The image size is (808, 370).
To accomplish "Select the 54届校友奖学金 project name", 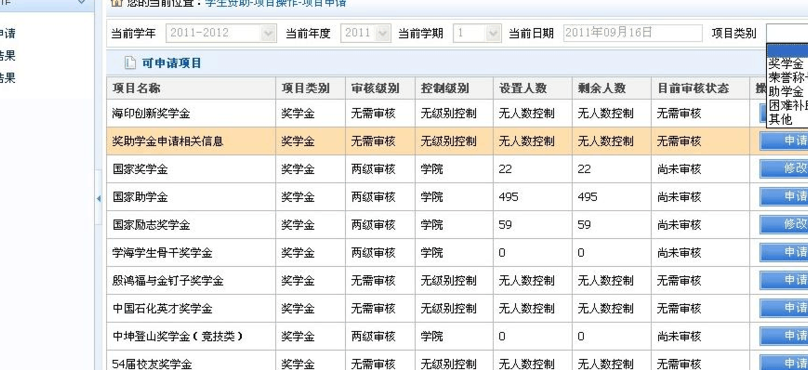I will (152, 364).
